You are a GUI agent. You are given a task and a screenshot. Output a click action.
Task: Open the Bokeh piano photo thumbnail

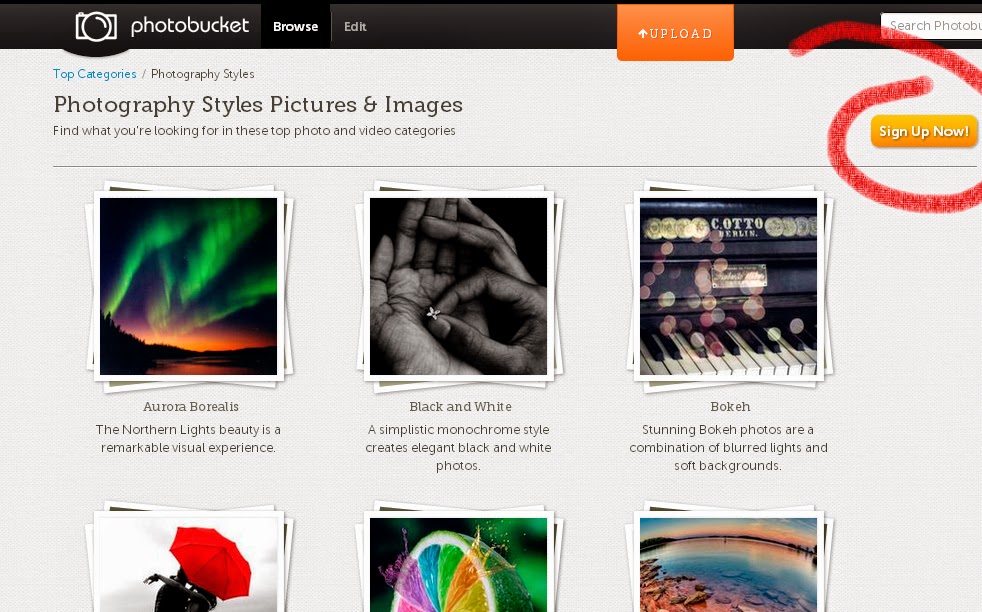point(728,286)
